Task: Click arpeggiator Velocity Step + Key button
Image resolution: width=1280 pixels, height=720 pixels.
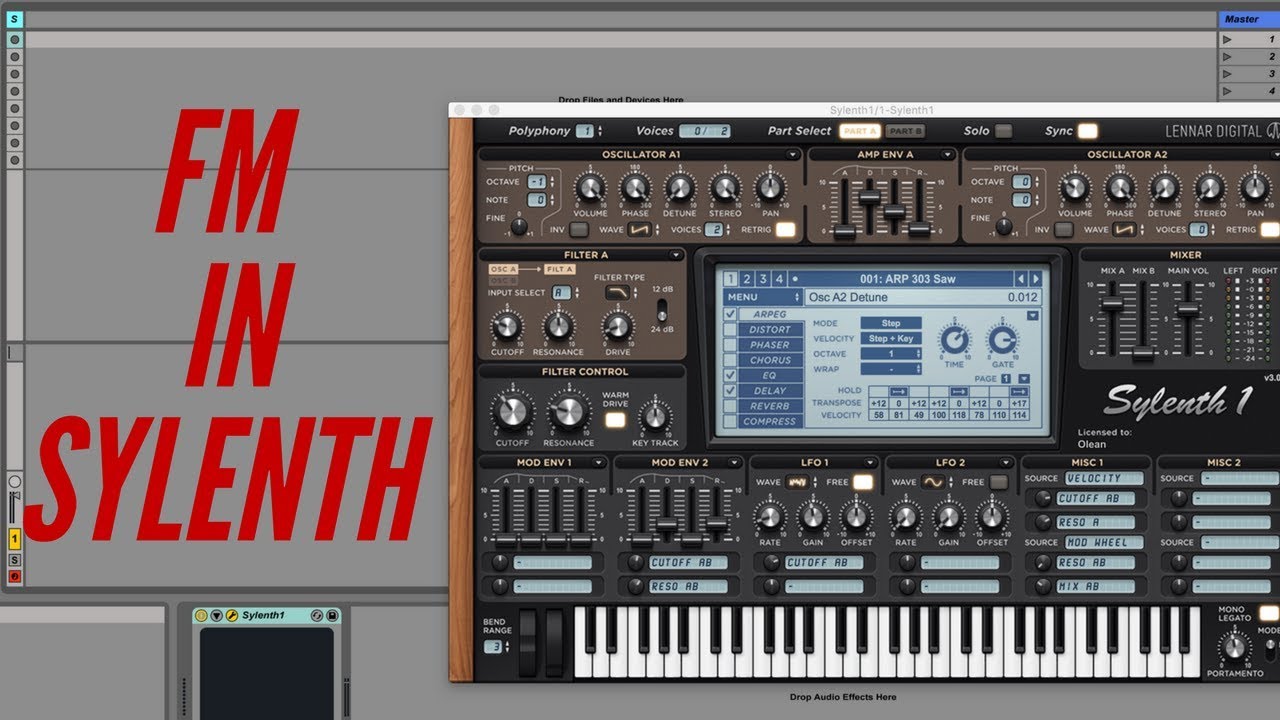Action: (891, 338)
